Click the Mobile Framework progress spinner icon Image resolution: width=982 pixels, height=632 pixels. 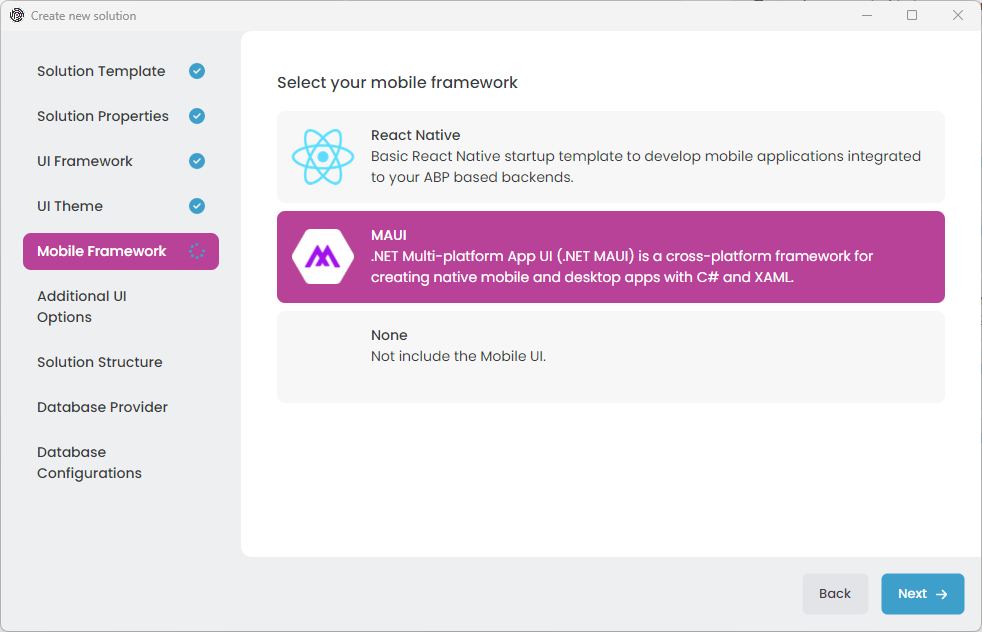click(x=197, y=251)
